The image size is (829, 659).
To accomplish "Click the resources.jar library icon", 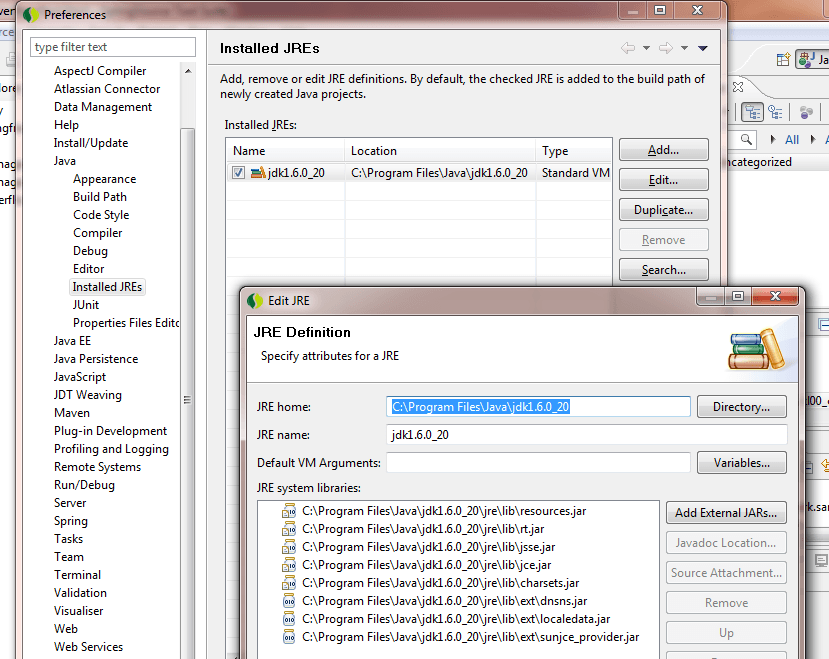I will point(289,511).
